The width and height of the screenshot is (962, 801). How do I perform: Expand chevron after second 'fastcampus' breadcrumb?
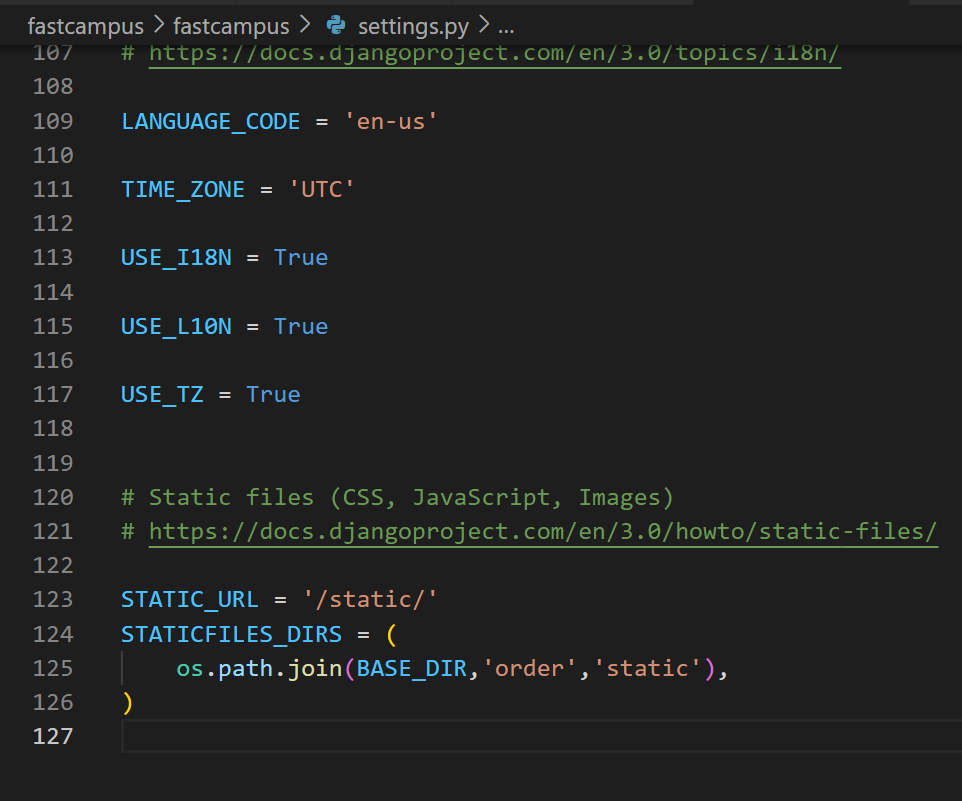(304, 25)
